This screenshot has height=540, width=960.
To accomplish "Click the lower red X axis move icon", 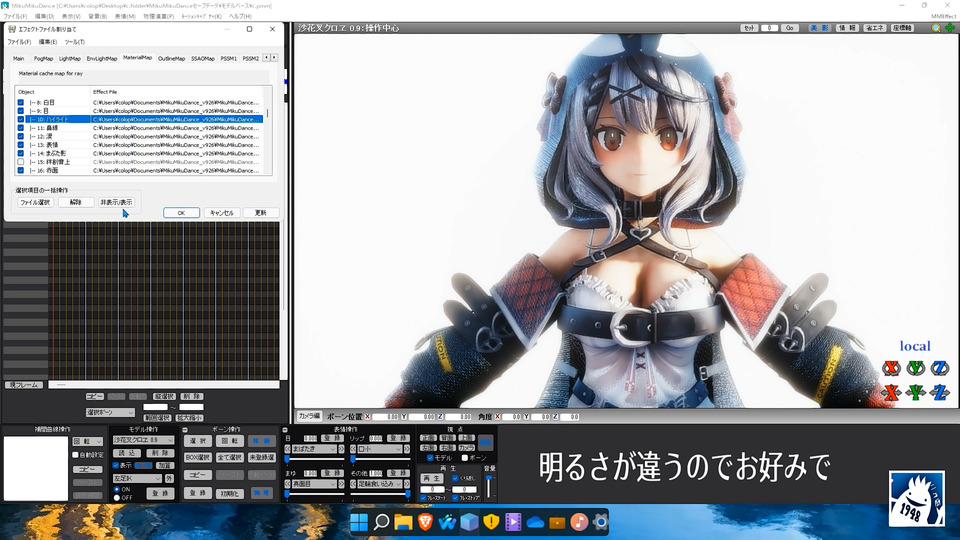I will point(891,392).
